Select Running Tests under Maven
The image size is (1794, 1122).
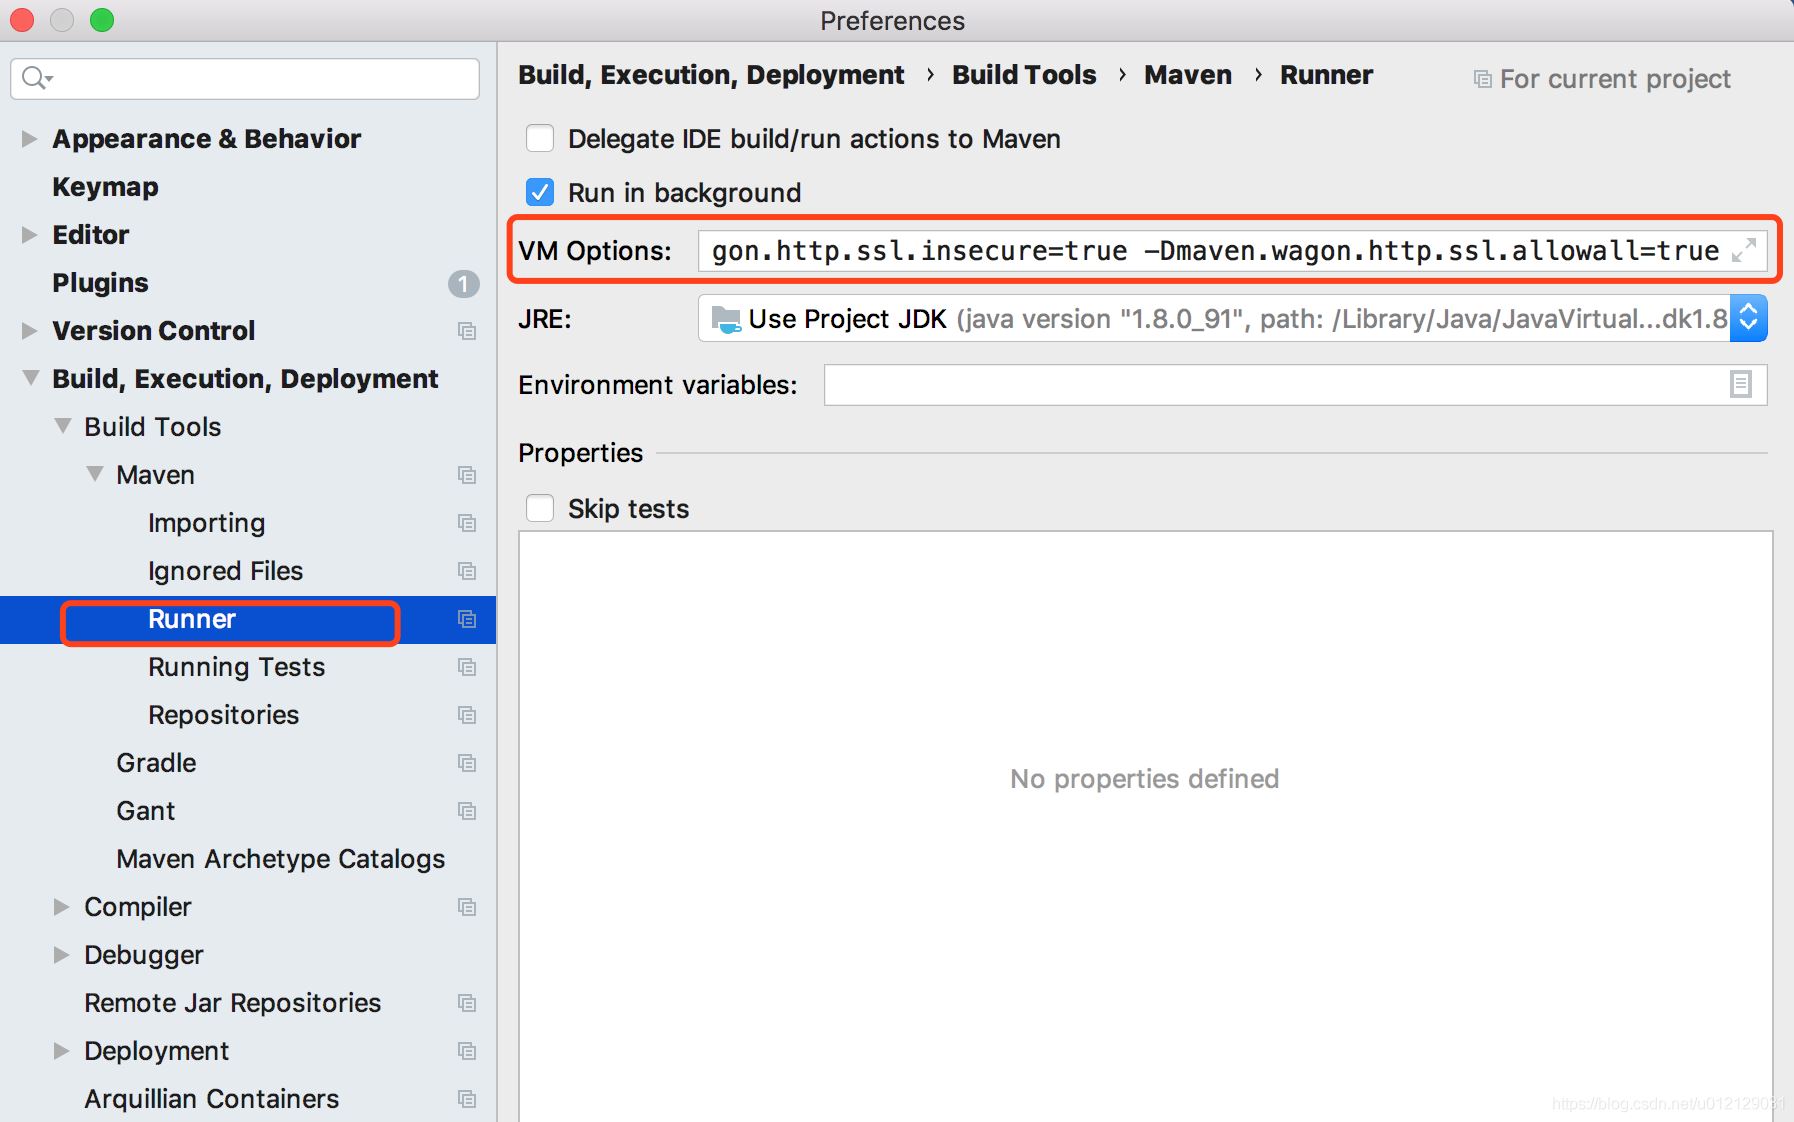pos(237,667)
